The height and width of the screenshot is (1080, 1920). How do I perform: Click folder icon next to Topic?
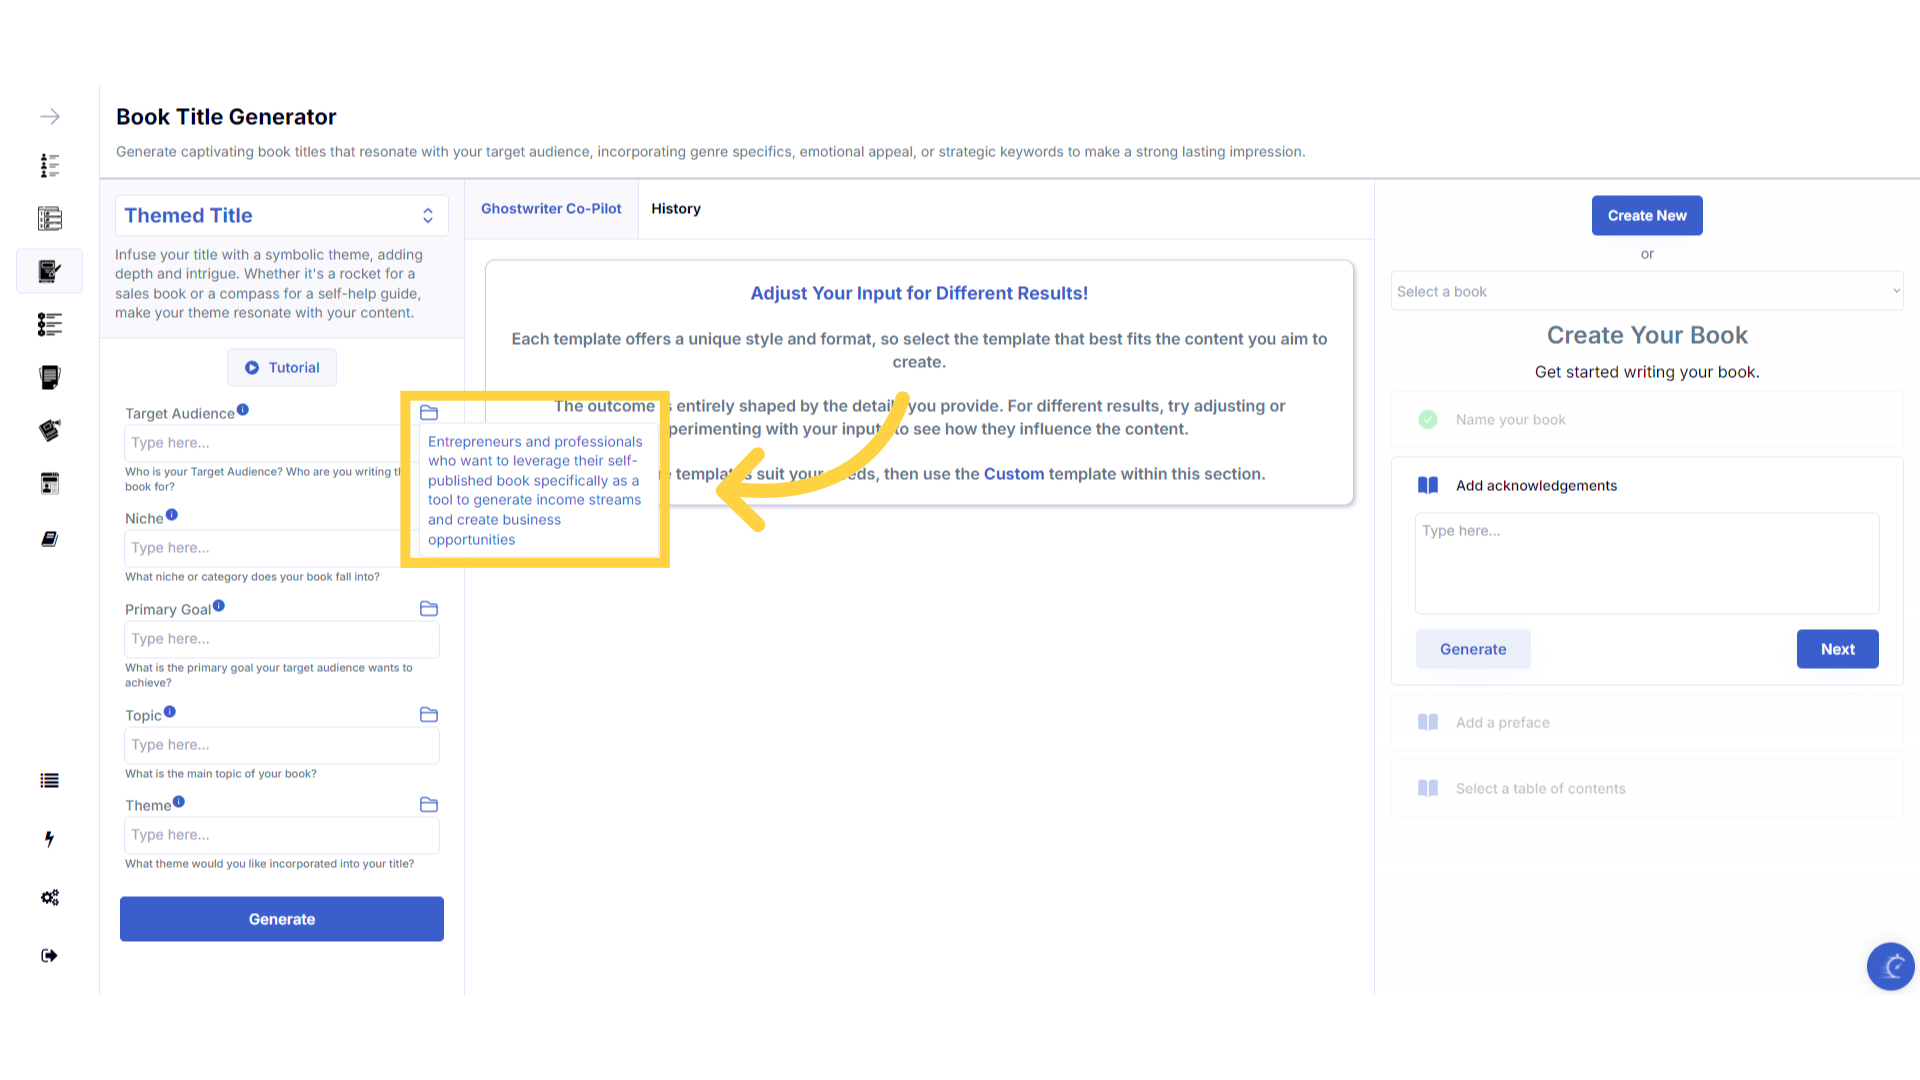coord(429,715)
